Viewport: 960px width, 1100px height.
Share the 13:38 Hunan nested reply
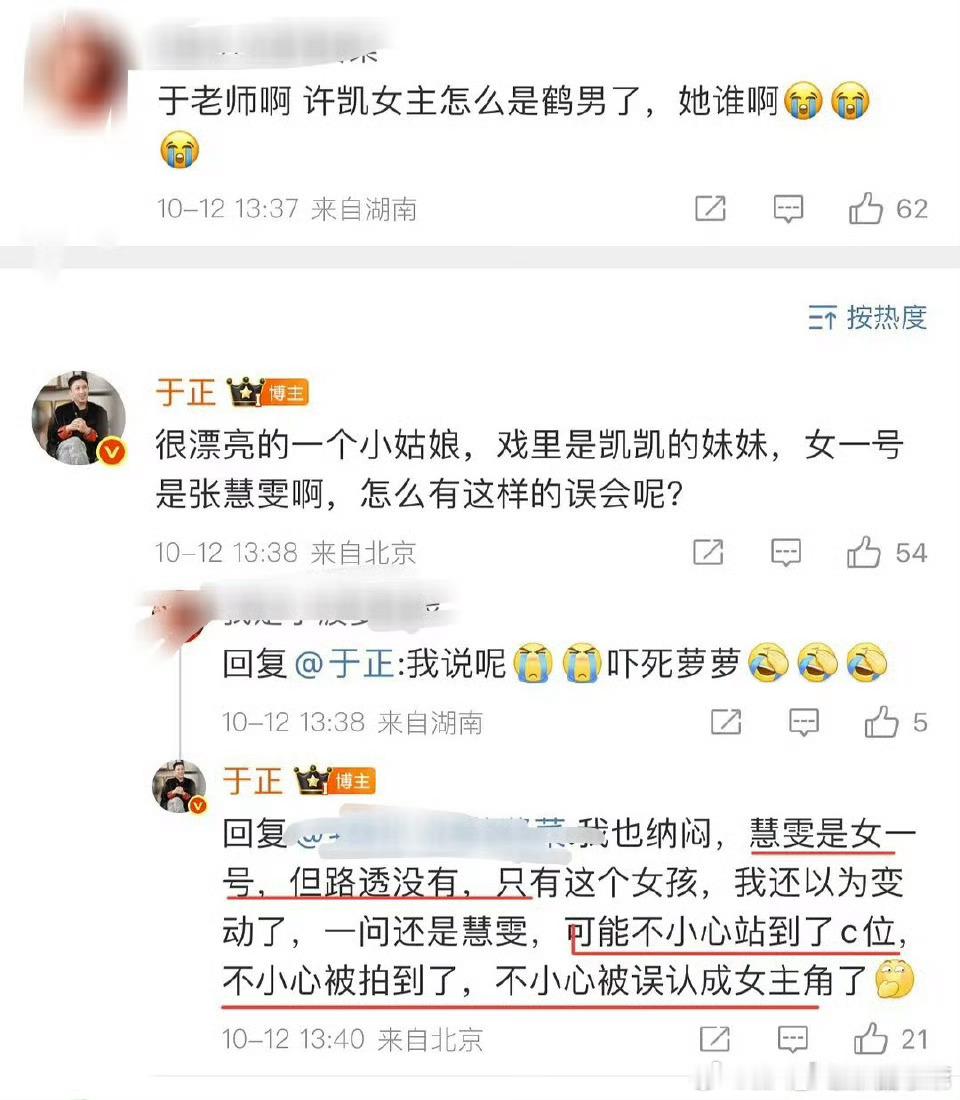pyautogui.click(x=726, y=722)
